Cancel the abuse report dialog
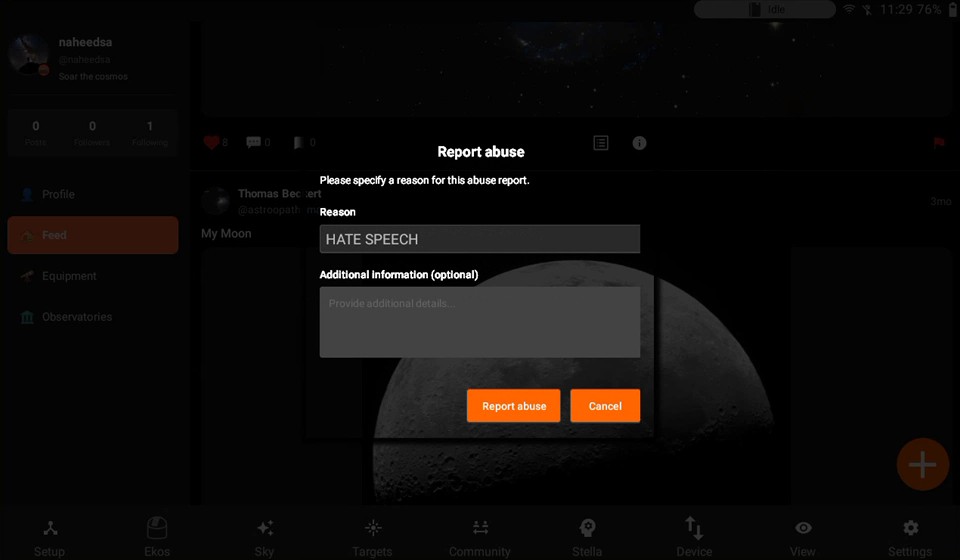The image size is (960, 560). point(605,406)
